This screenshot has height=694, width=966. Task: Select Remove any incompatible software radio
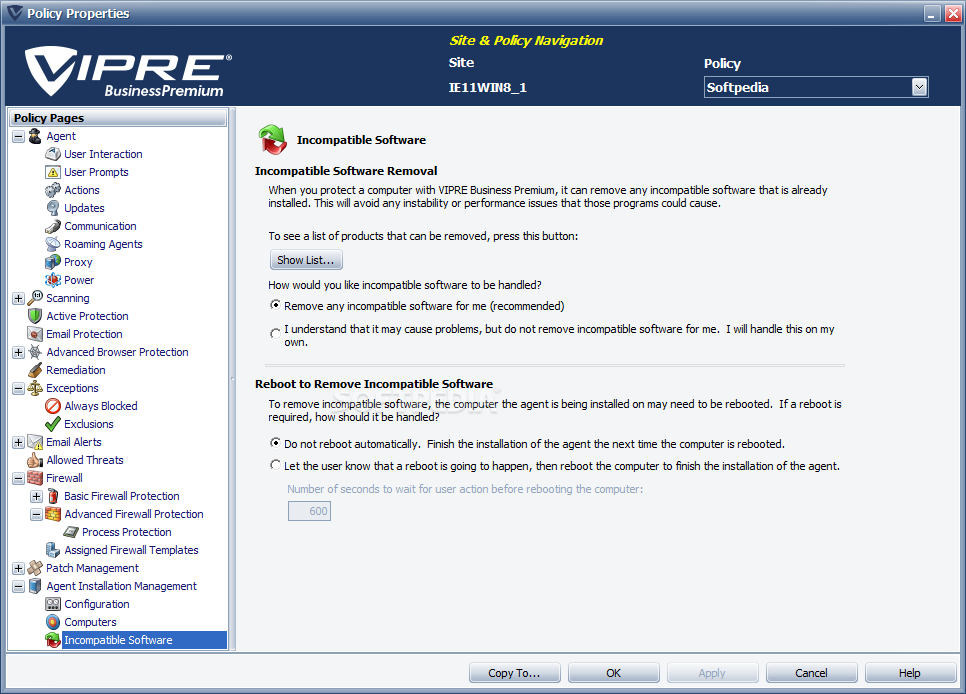point(275,305)
